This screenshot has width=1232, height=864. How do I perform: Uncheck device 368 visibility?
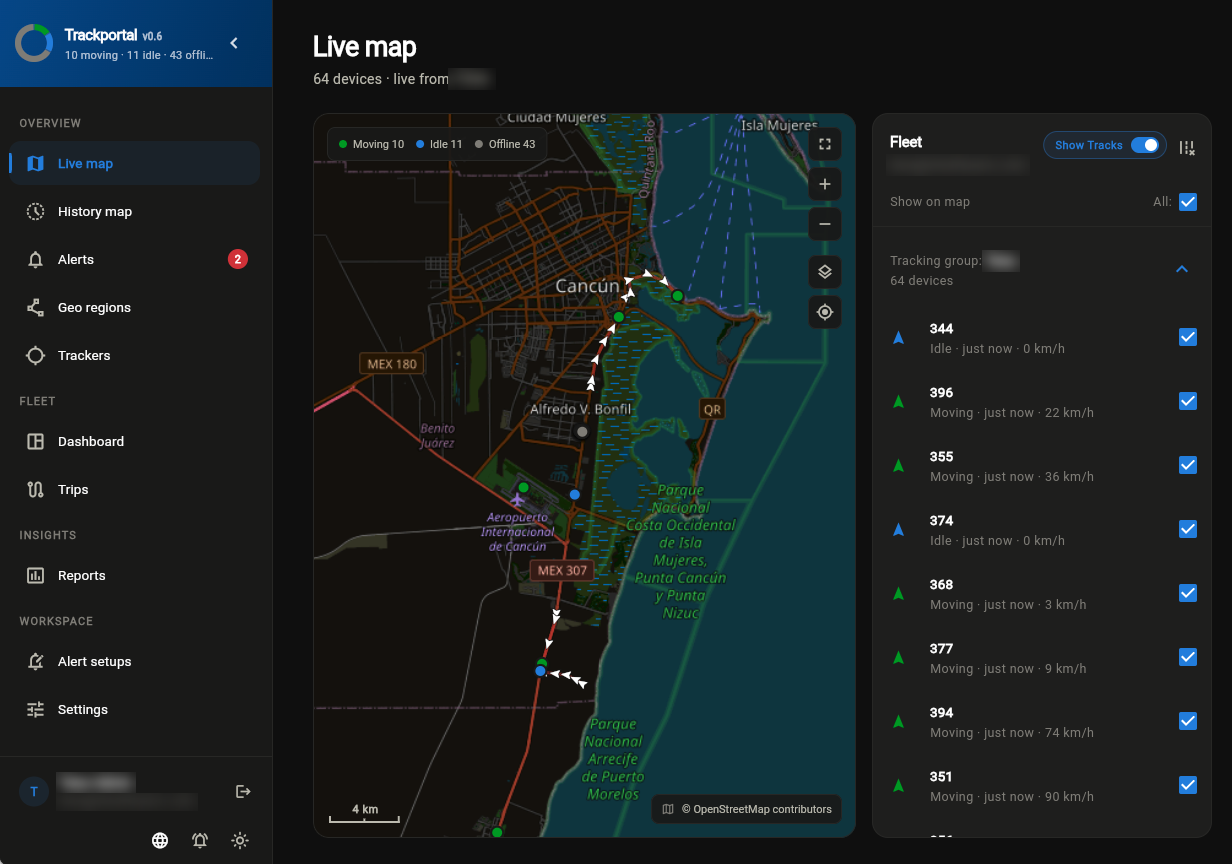[x=1188, y=593]
